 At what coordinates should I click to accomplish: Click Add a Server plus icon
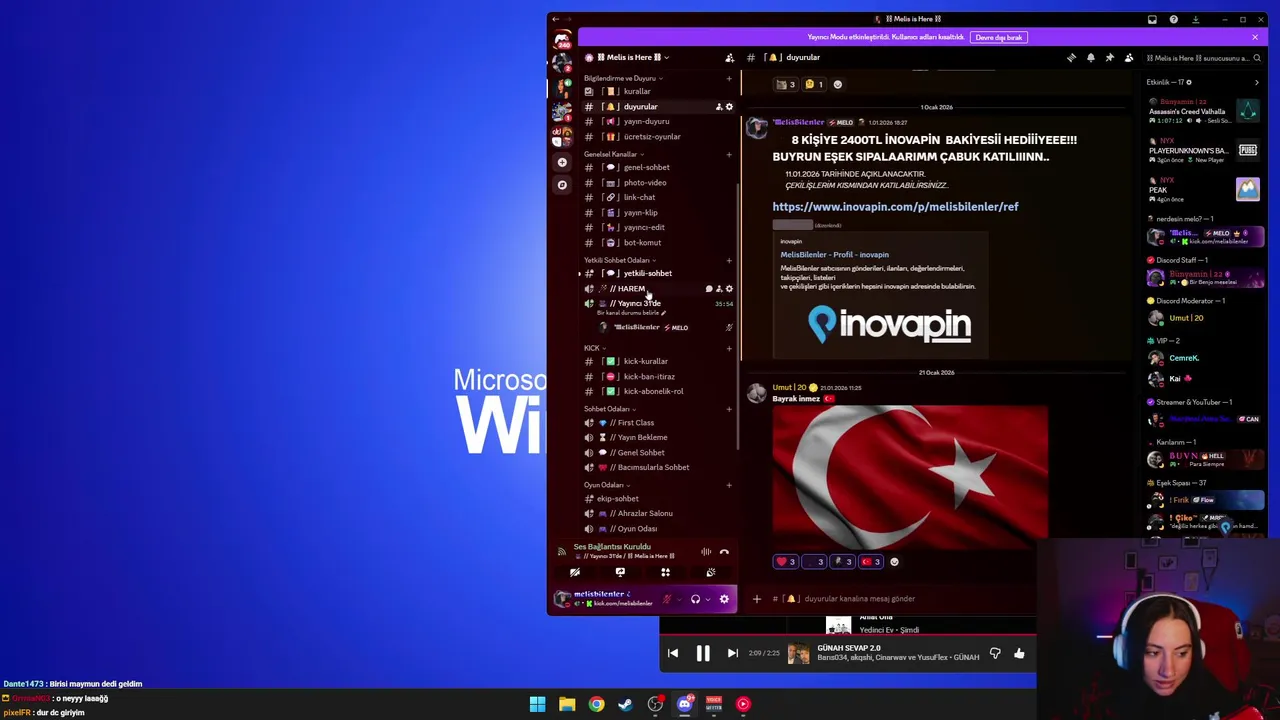(562, 162)
